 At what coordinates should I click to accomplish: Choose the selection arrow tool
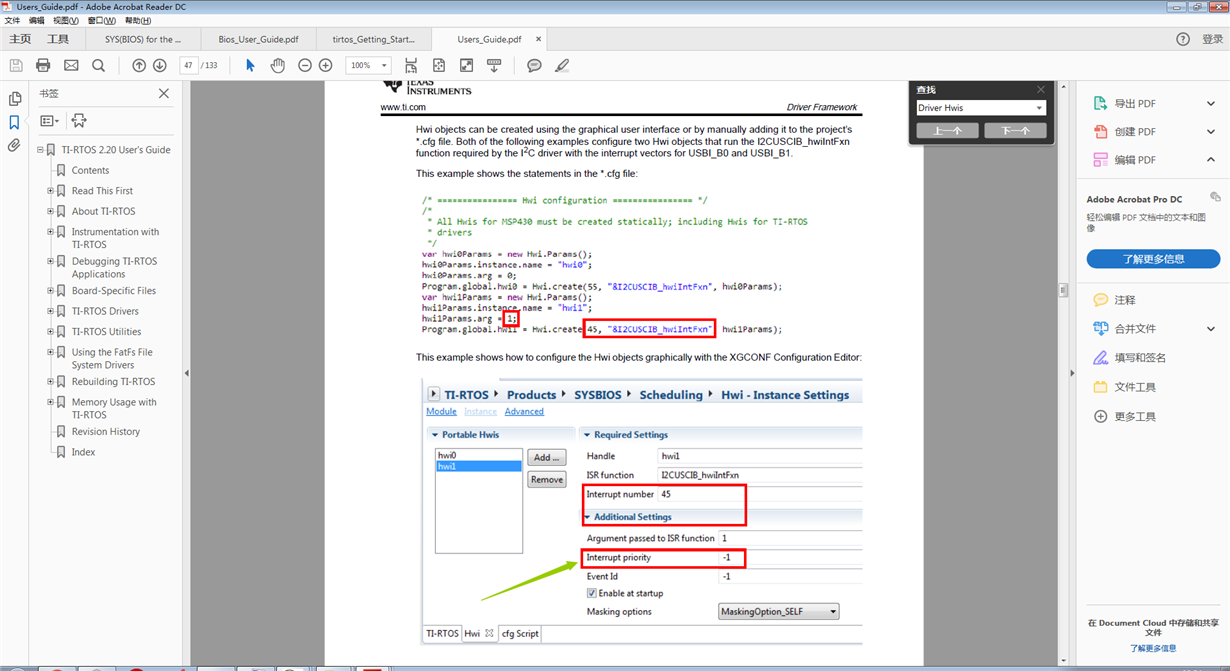click(x=250, y=65)
